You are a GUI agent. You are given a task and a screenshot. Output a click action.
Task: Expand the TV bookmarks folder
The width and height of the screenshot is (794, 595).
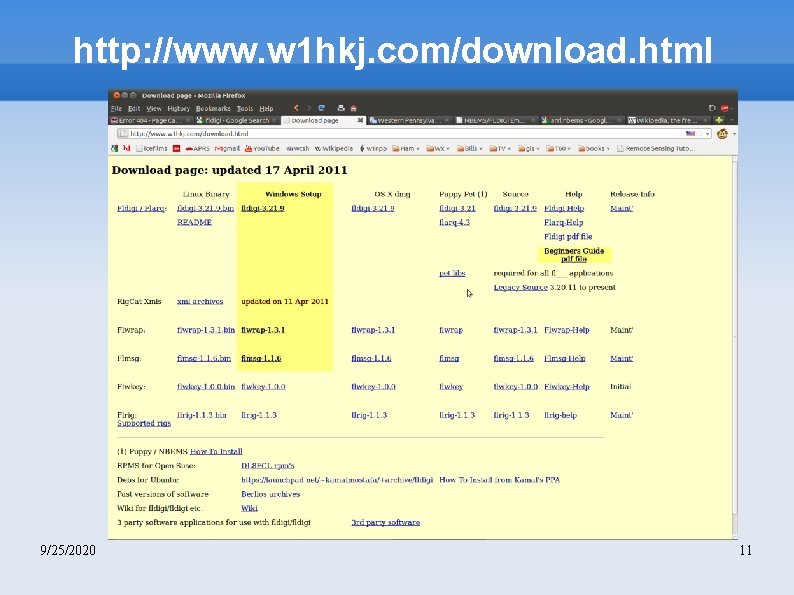point(500,148)
